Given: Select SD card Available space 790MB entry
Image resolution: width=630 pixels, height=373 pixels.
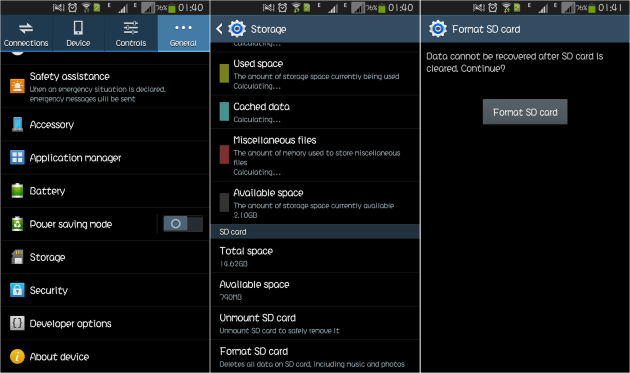Looking at the screenshot, I should [x=315, y=289].
